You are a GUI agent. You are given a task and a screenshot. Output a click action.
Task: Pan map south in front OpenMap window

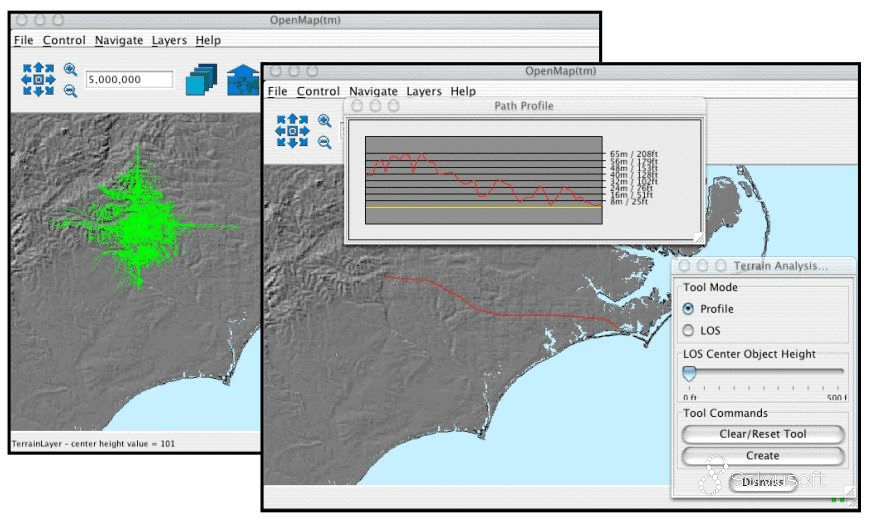tap(292, 142)
